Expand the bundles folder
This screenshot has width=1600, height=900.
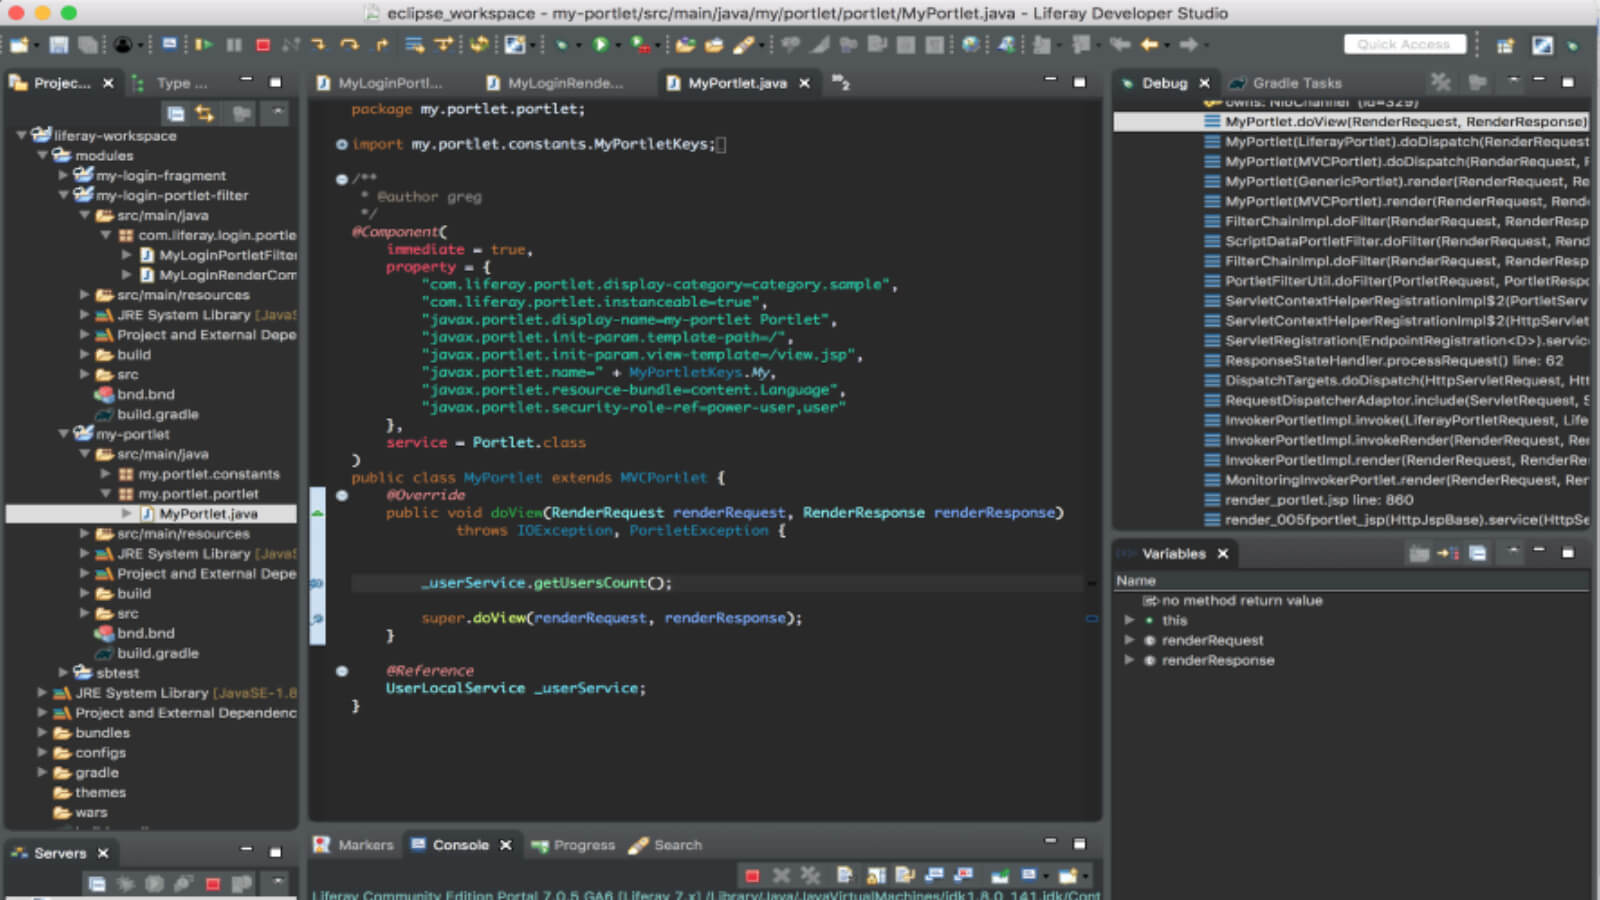(42, 733)
